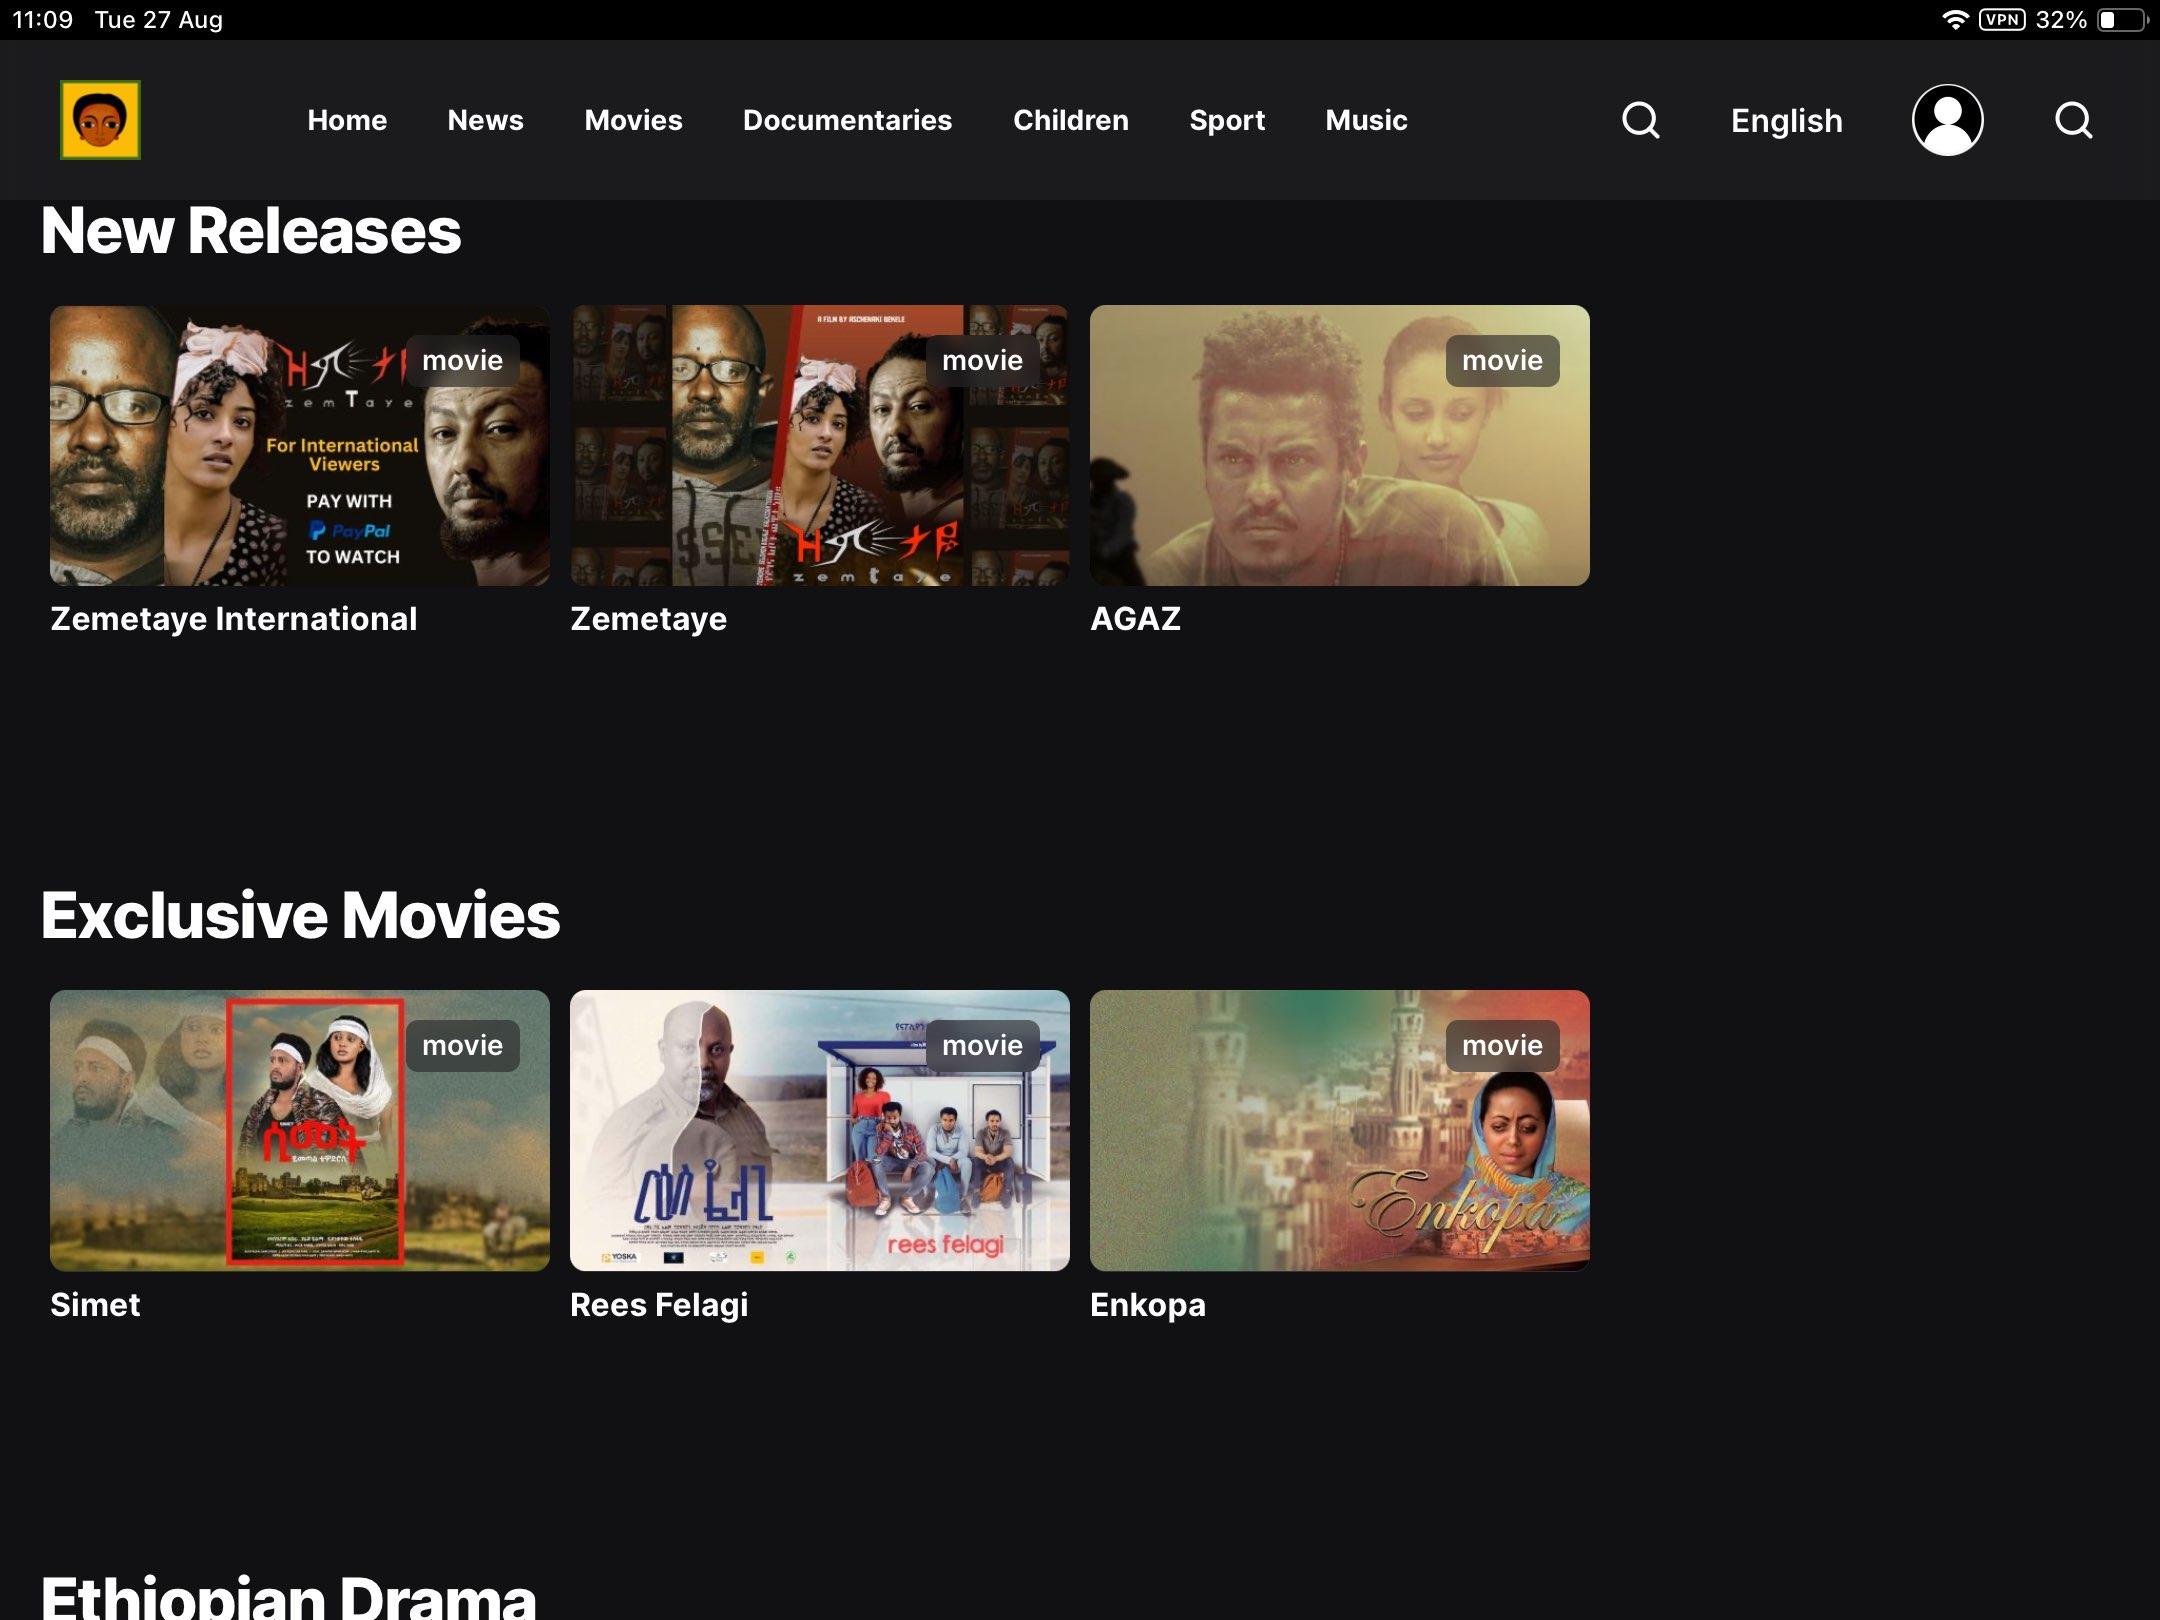The height and width of the screenshot is (1620, 2160).
Task: Click the yellow face app logo
Action: pos(100,120)
